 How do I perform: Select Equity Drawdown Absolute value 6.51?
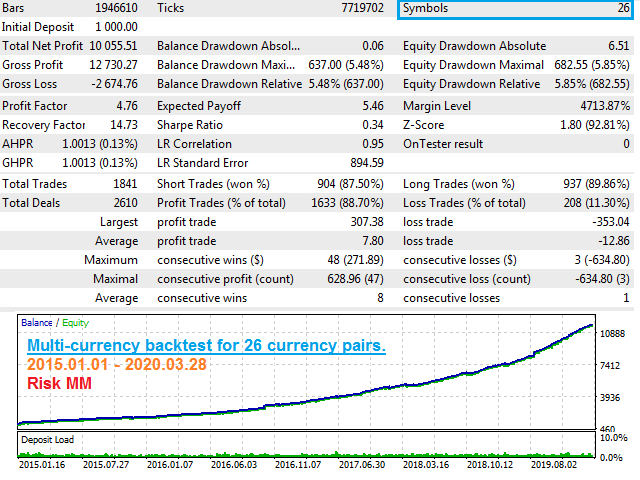[619, 46]
